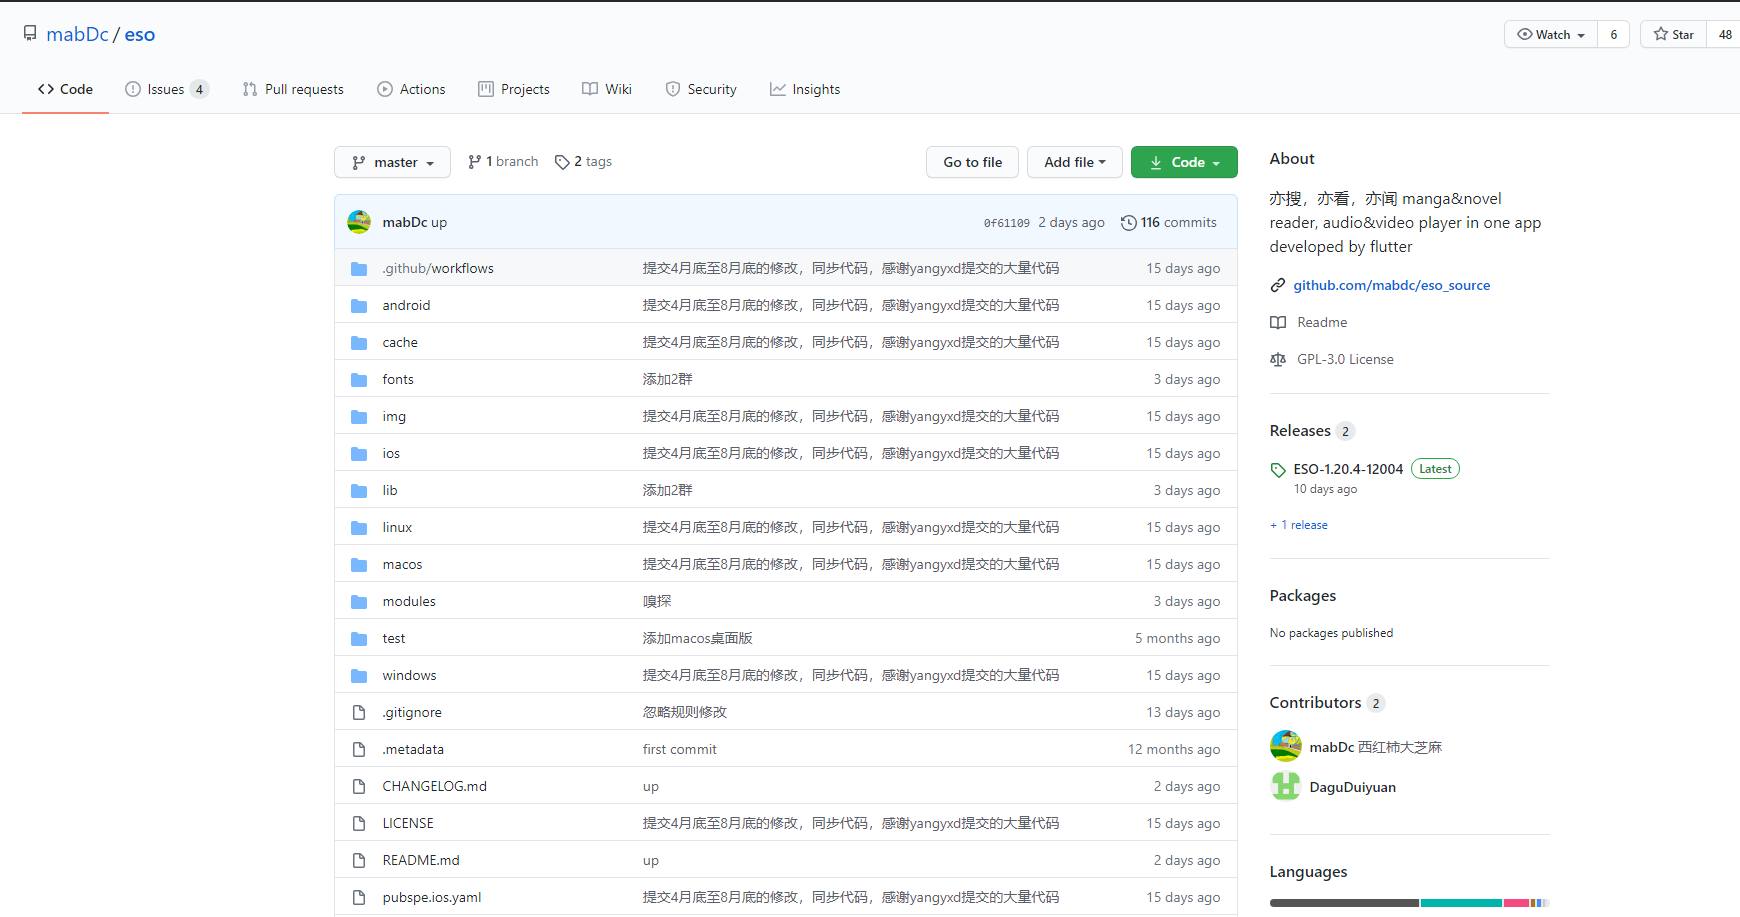
Task: Click the fonts folder icon
Action: [359, 379]
